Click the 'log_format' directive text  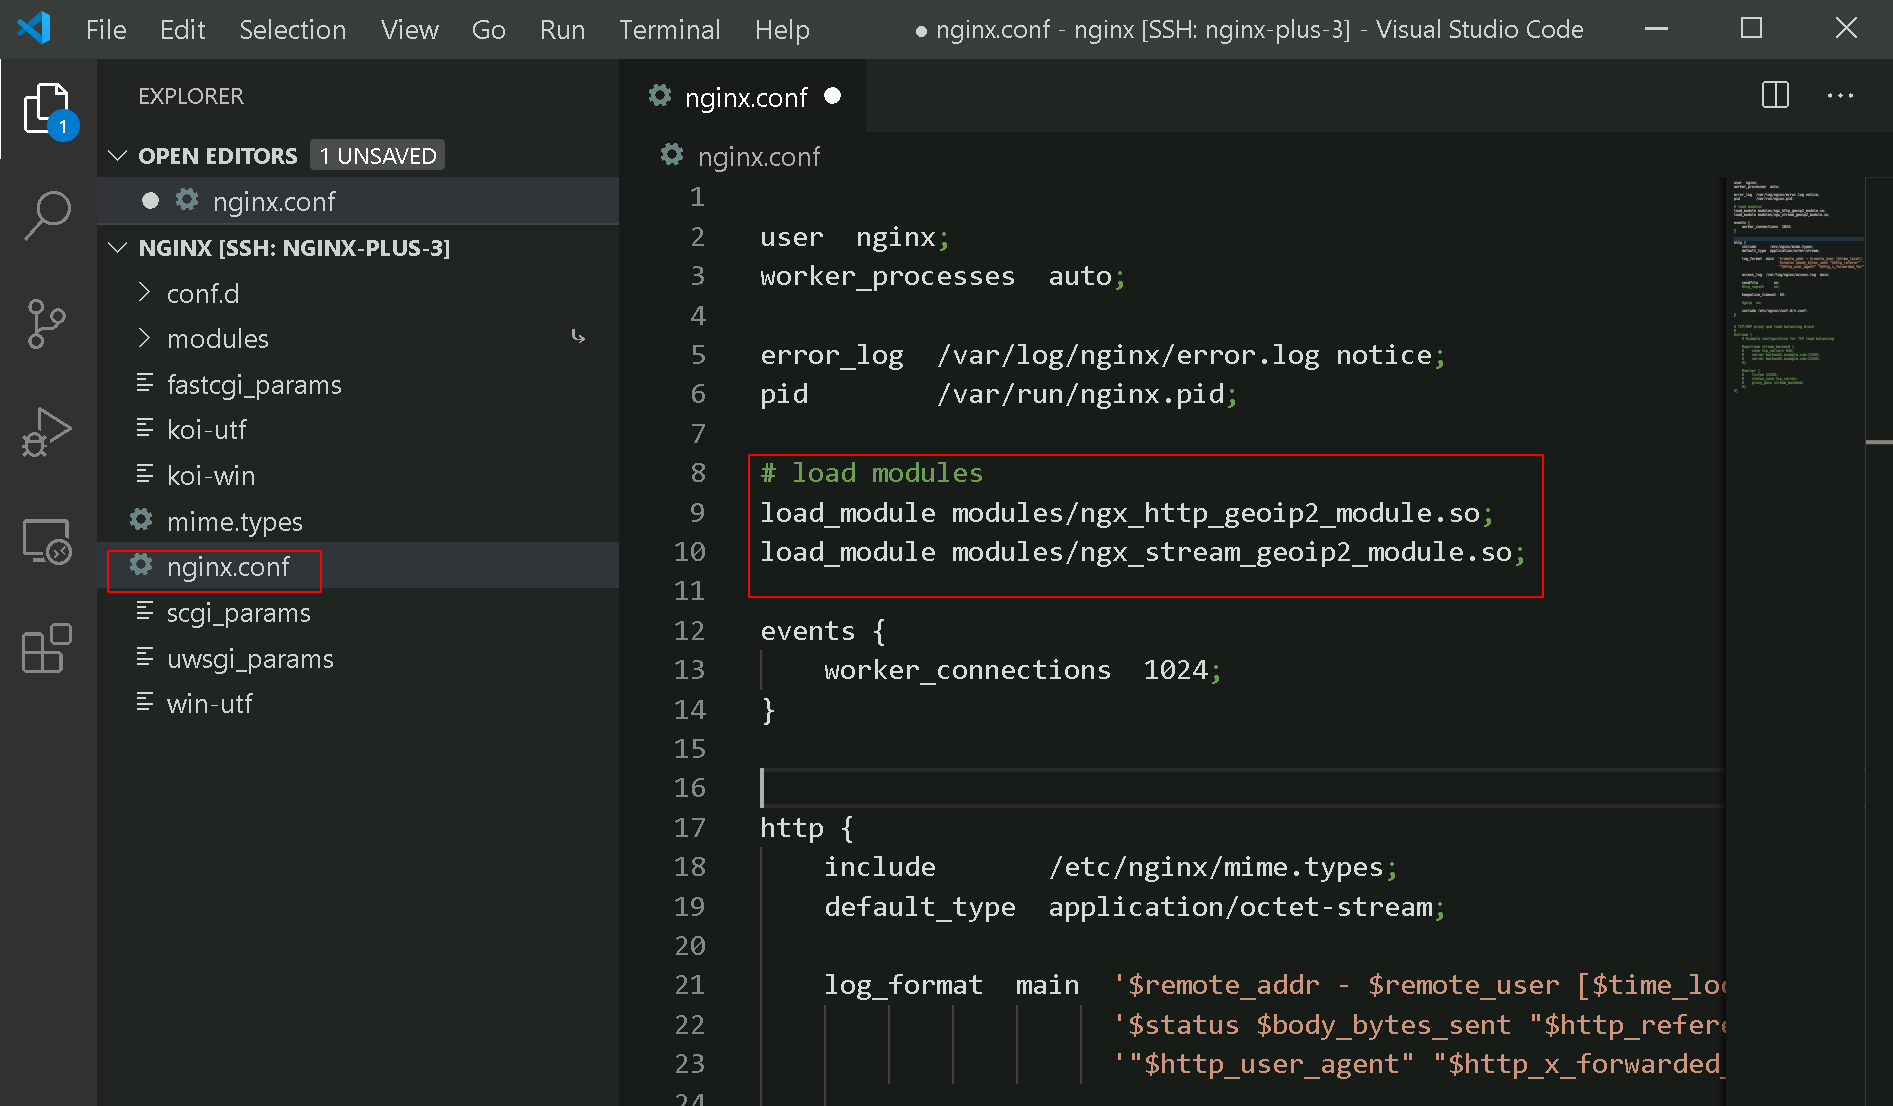pos(903,985)
